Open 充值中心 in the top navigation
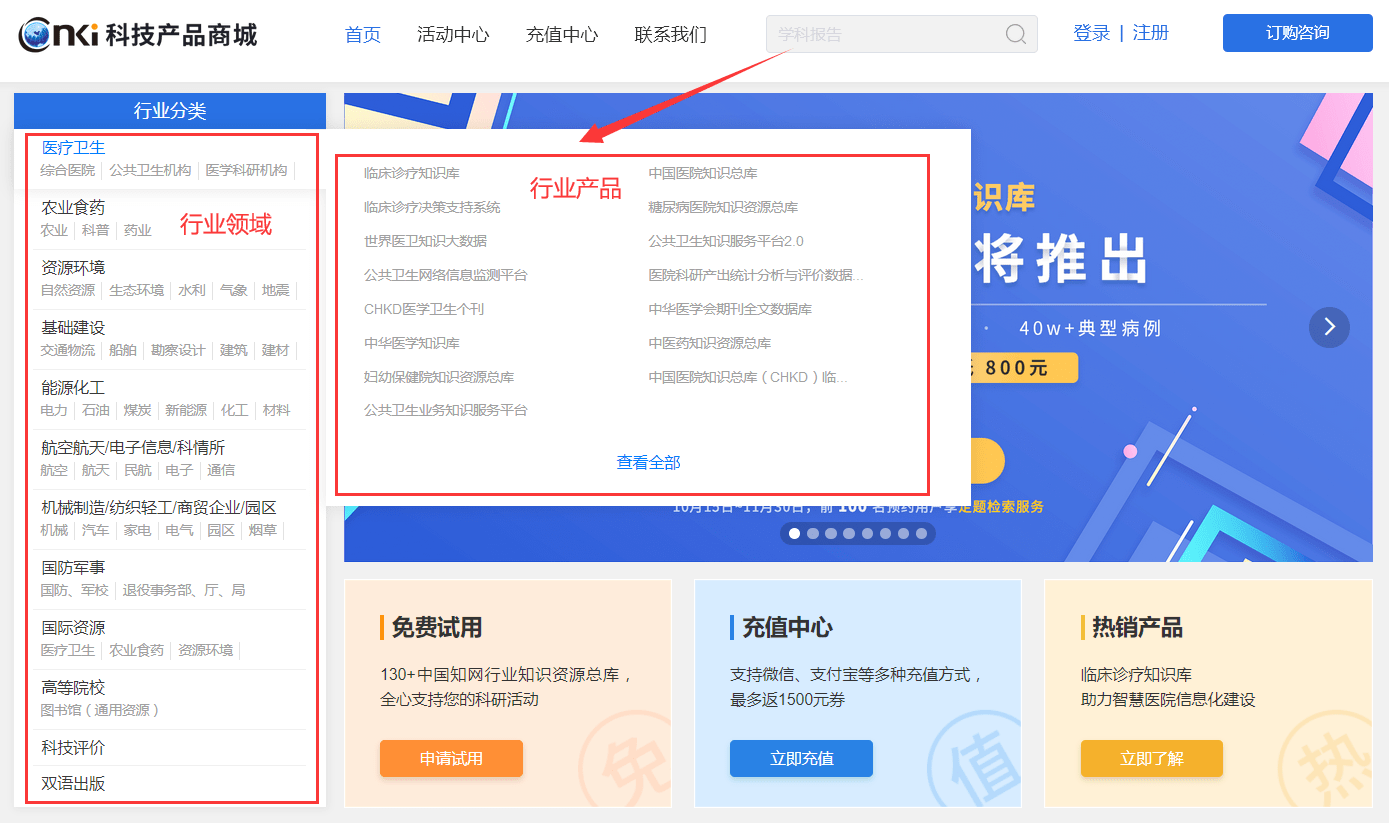The width and height of the screenshot is (1389, 823). pyautogui.click(x=562, y=34)
